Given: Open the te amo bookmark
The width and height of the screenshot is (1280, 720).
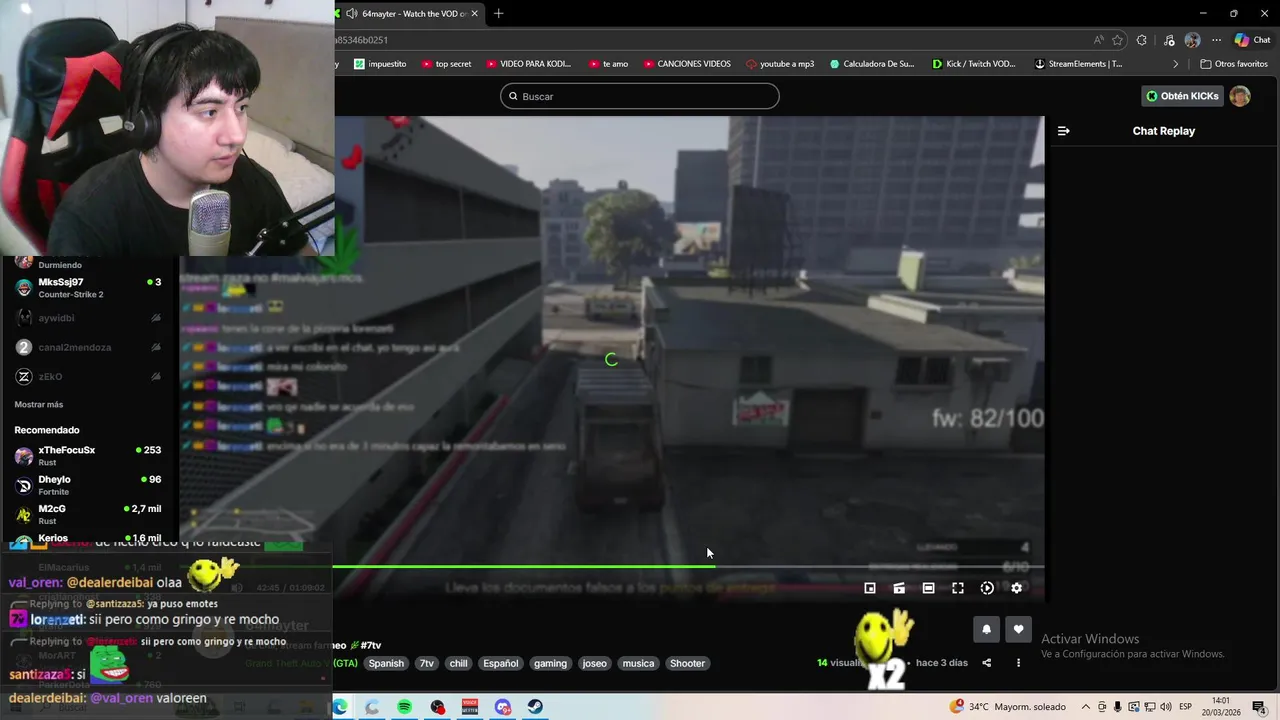Looking at the screenshot, I should (609, 64).
